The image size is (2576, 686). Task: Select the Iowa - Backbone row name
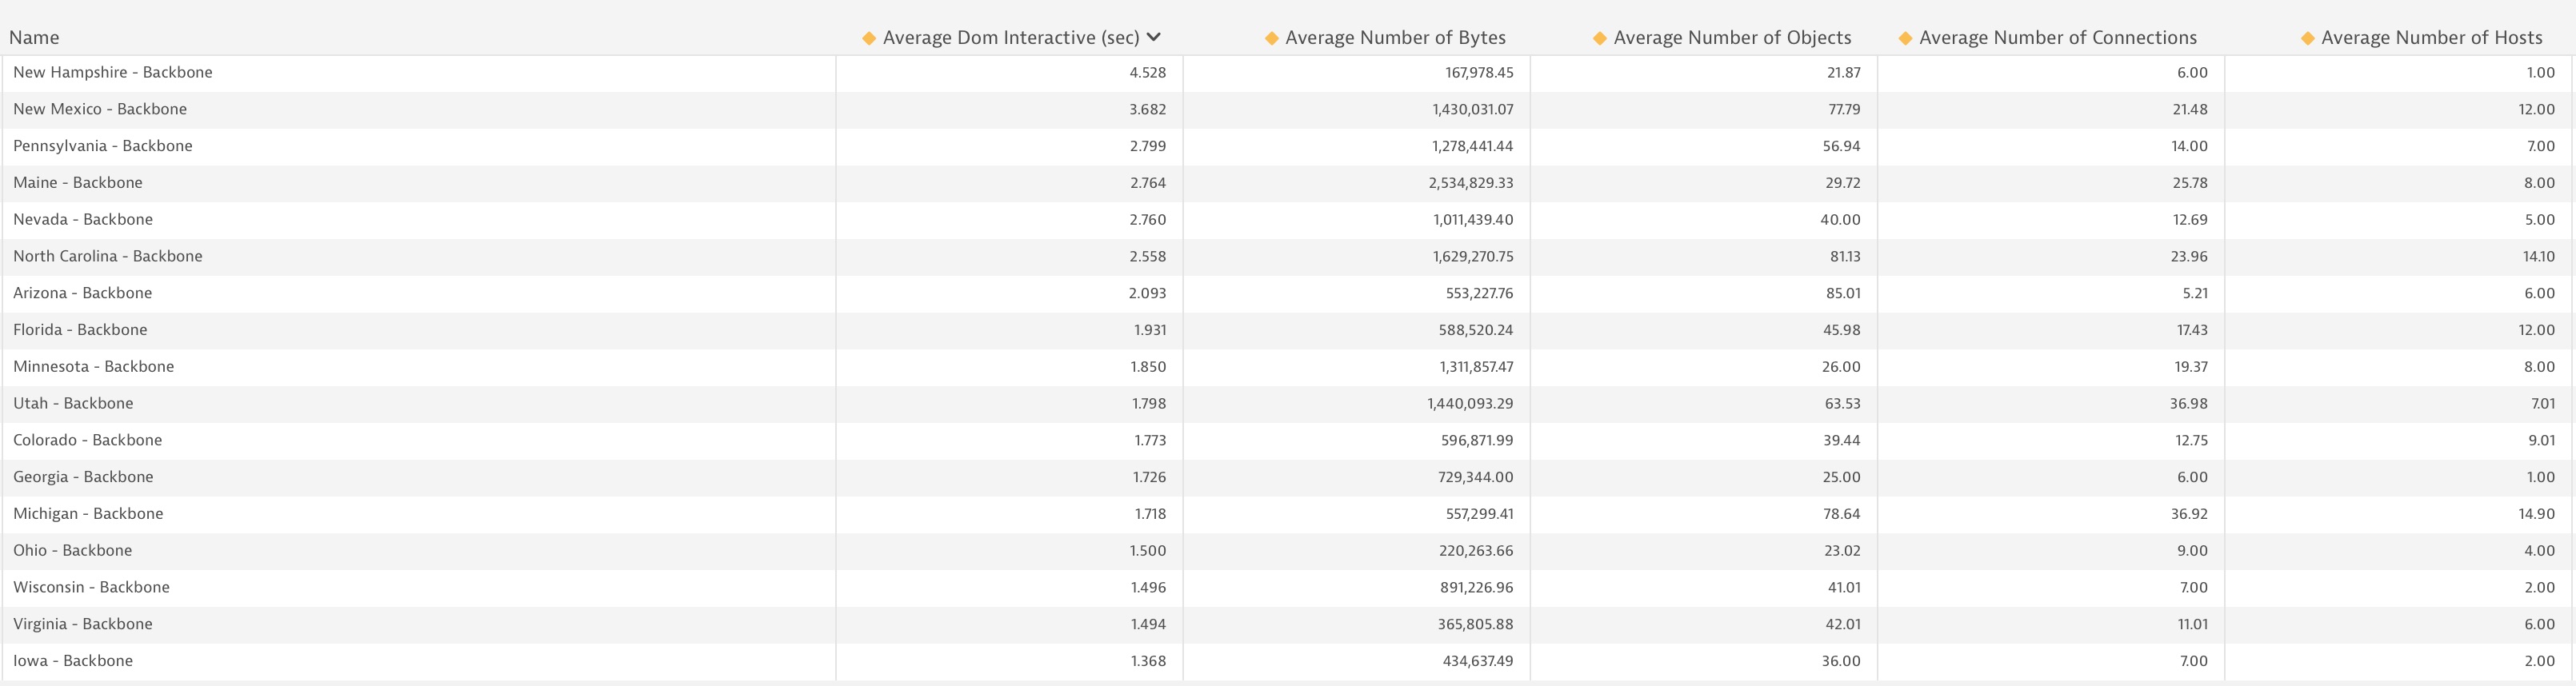[73, 661]
